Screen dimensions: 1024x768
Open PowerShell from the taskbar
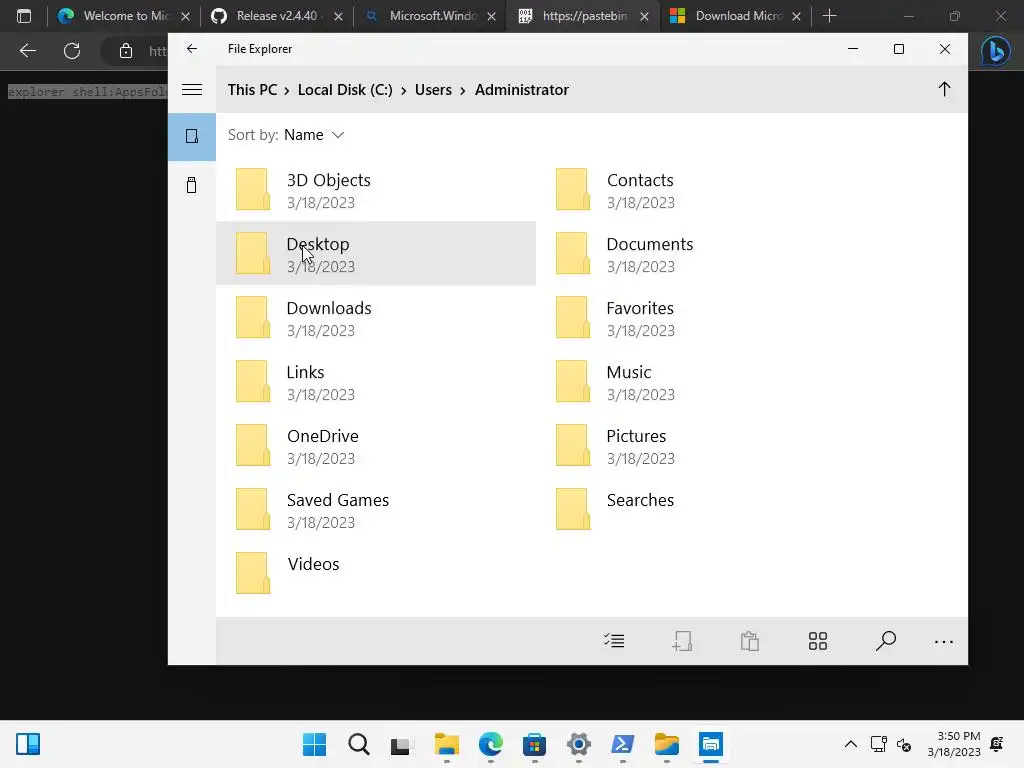click(622, 744)
